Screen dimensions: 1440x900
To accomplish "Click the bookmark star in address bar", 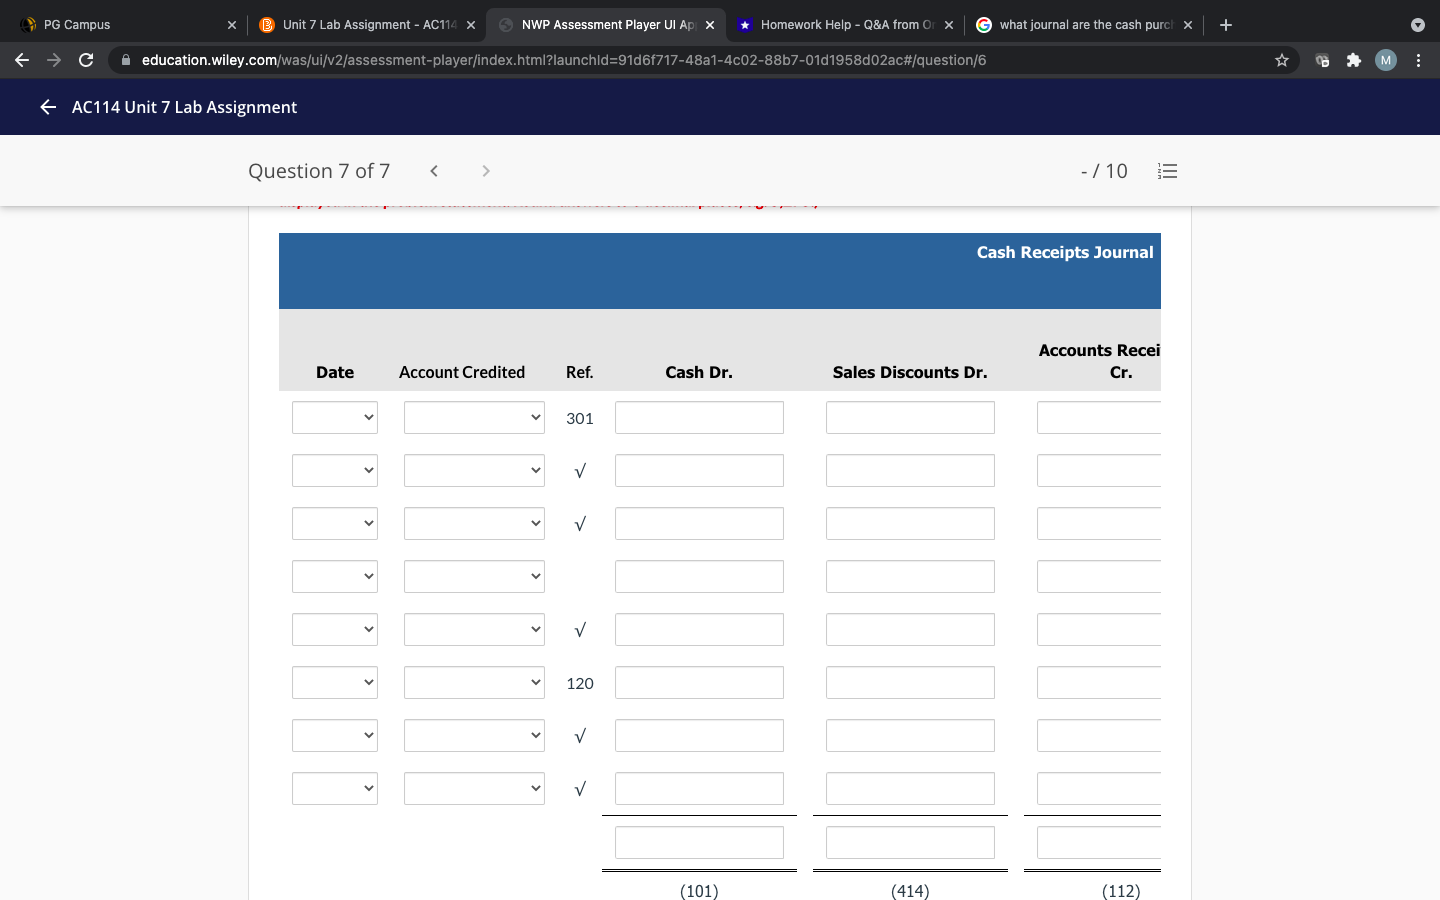I will pos(1281,60).
